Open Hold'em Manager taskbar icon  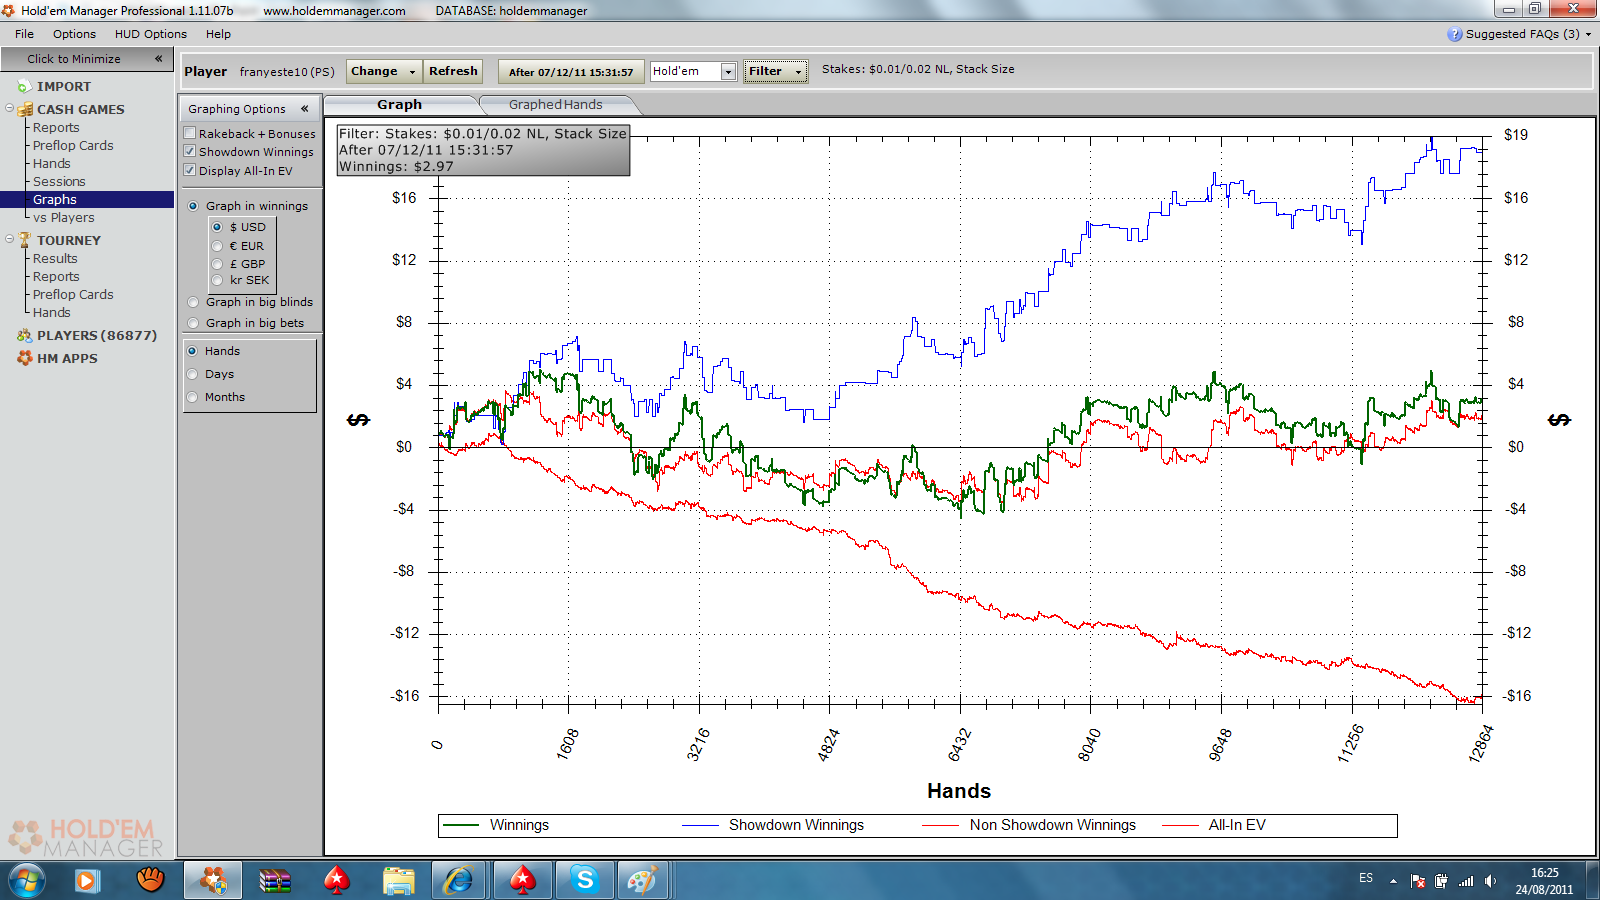212,881
